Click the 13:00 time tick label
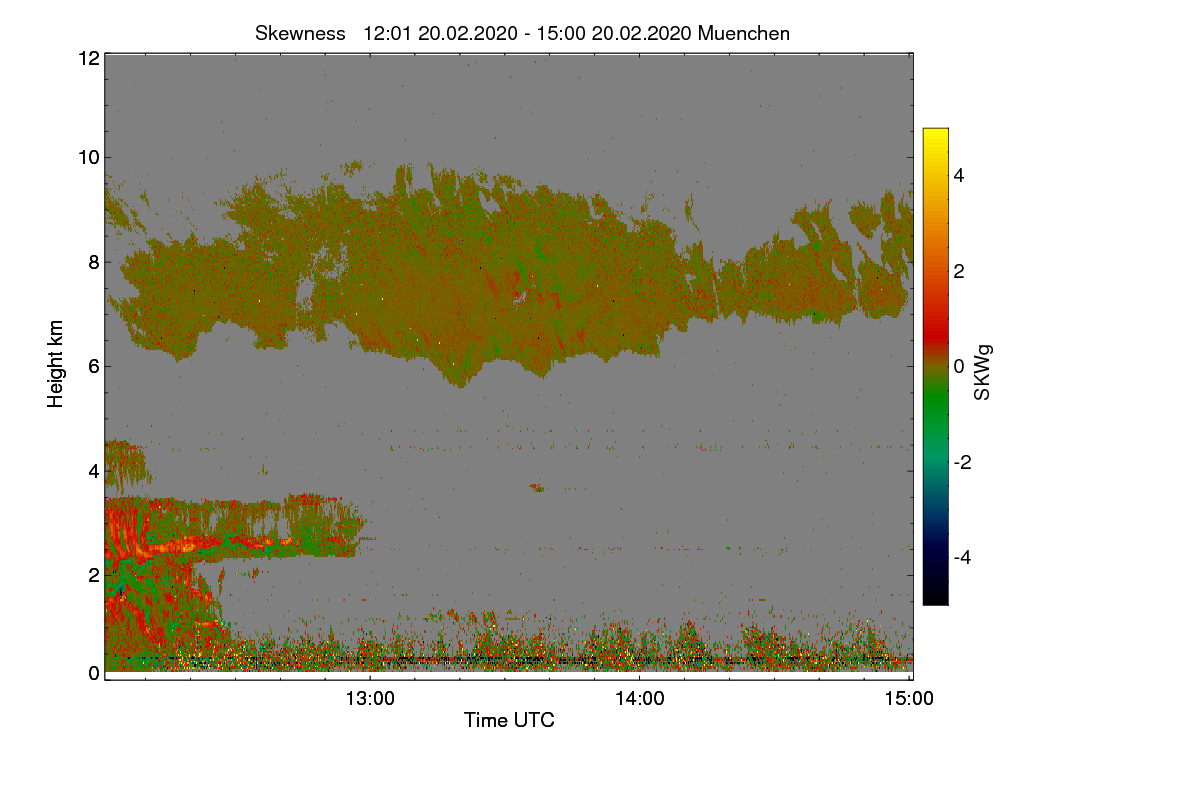The height and width of the screenshot is (800, 1200). [x=370, y=700]
